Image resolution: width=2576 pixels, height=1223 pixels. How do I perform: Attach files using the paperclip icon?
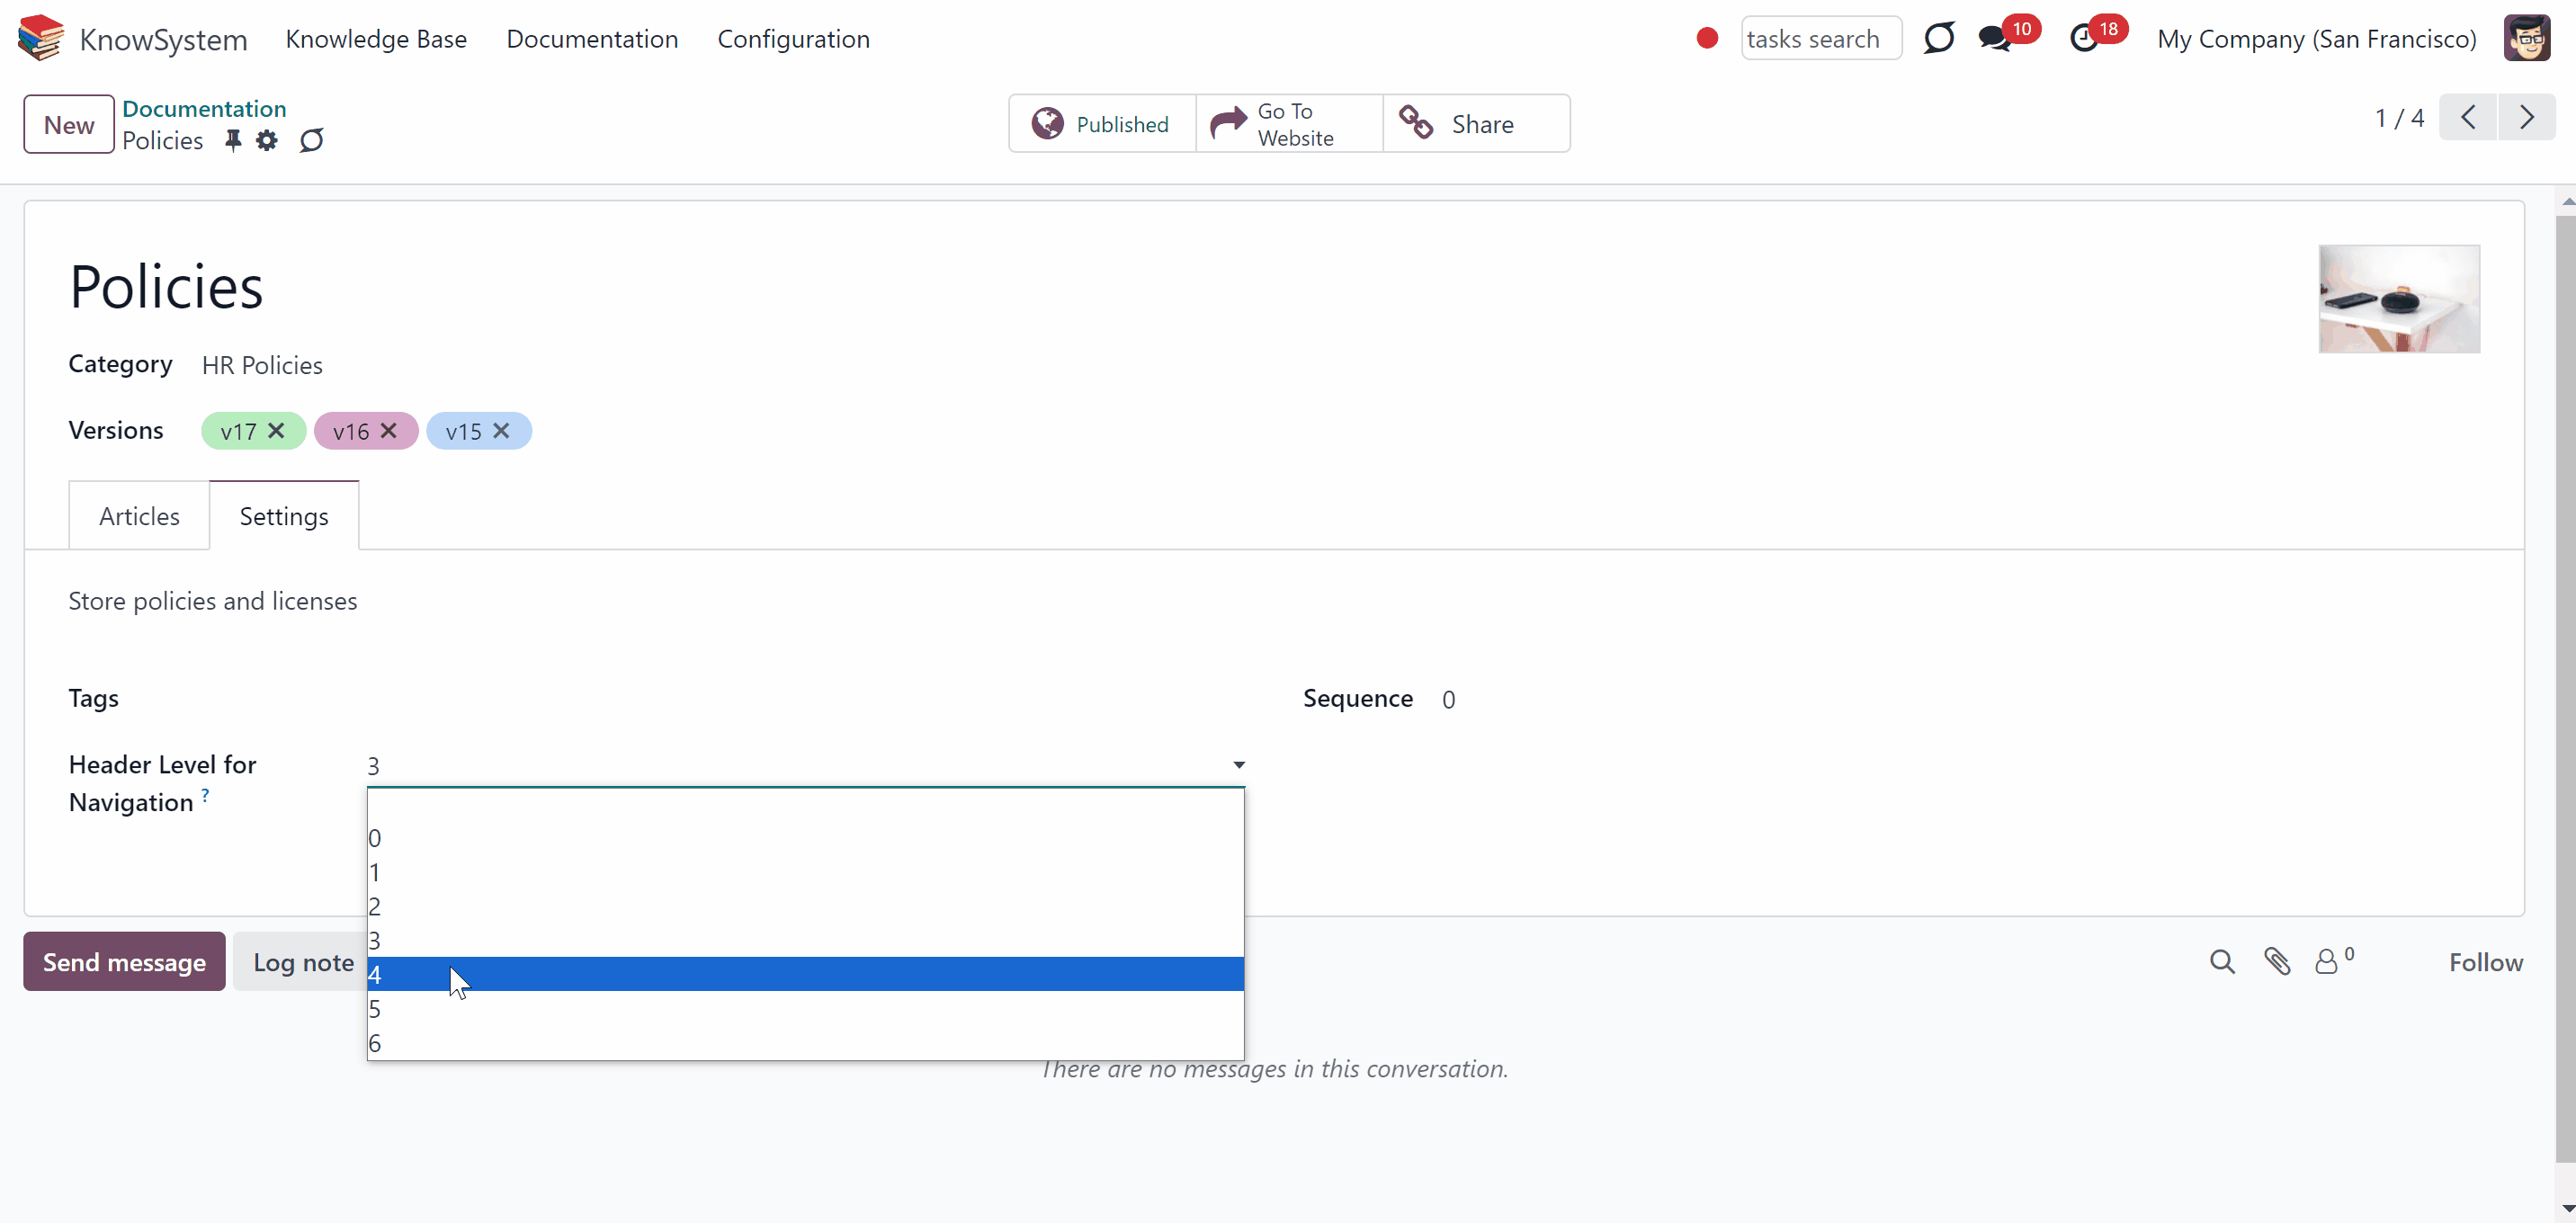(2277, 962)
